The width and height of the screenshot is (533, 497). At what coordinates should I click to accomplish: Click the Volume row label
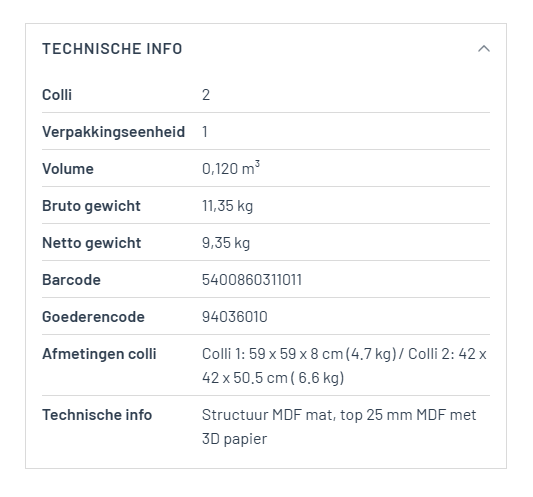click(x=68, y=169)
